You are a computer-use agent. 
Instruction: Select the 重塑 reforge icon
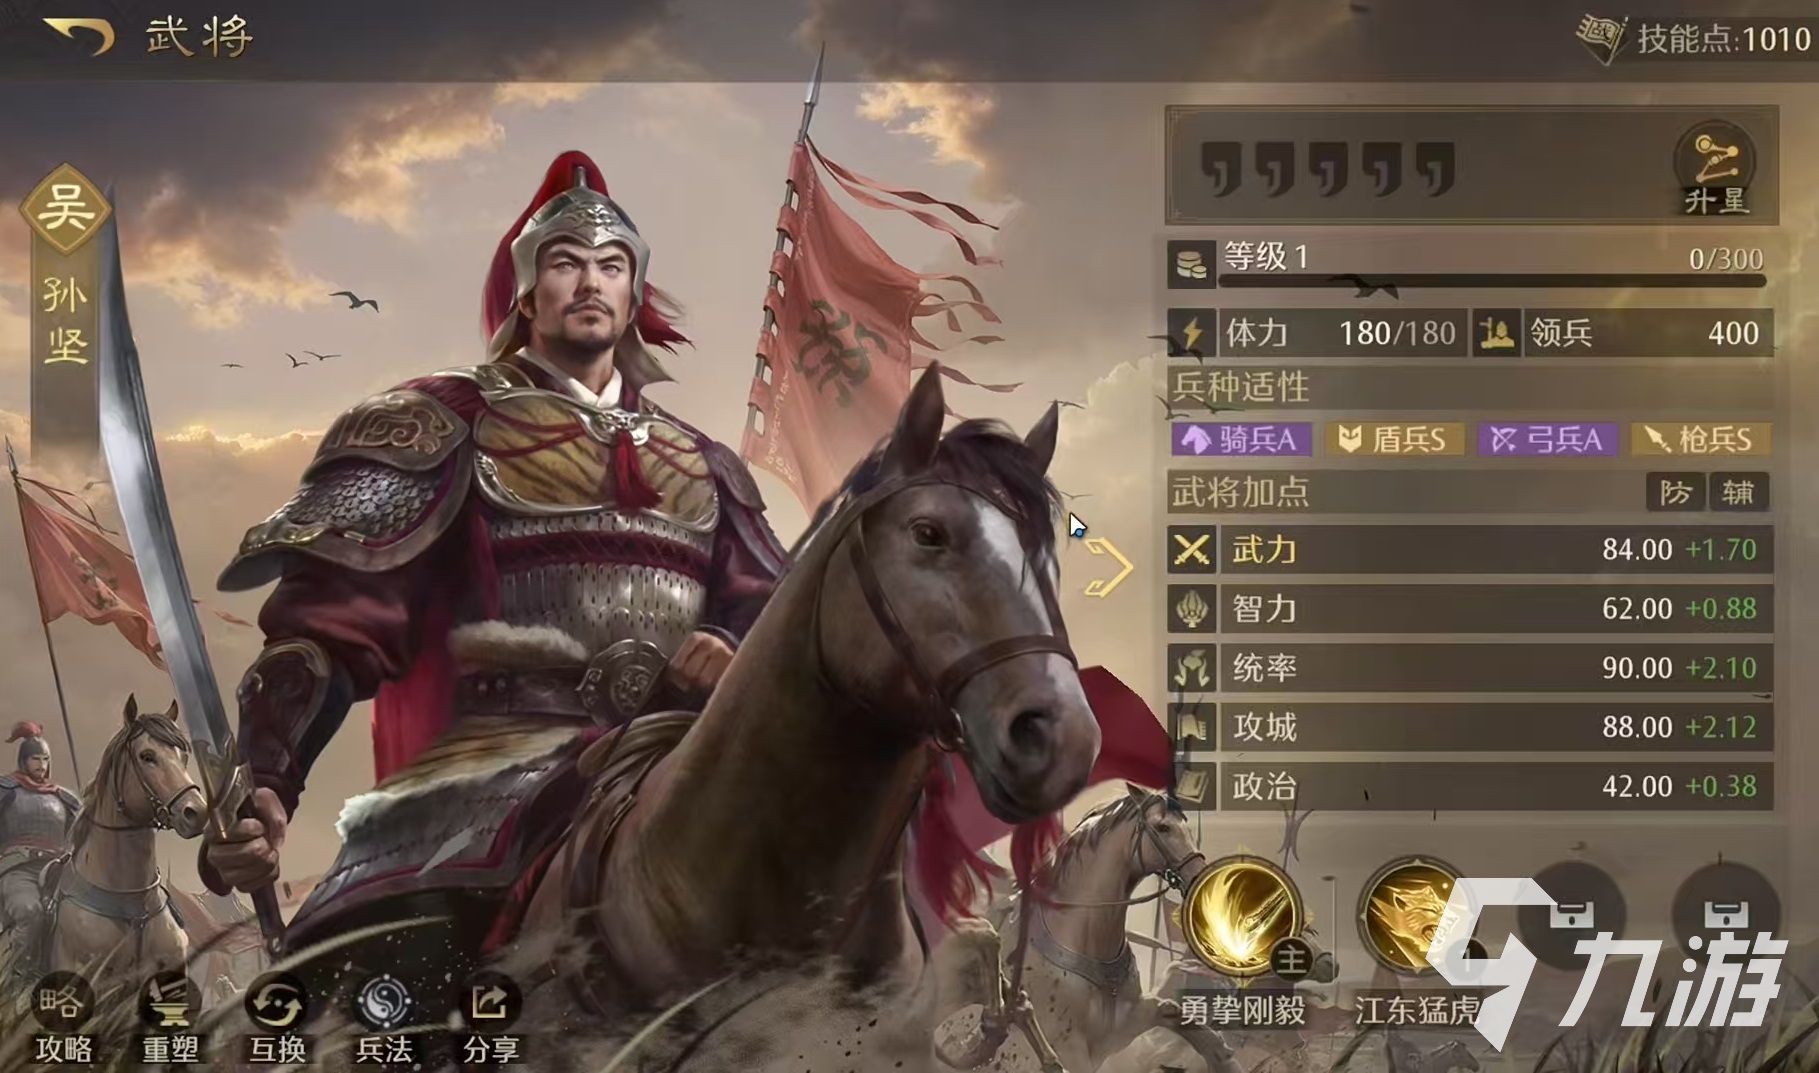tap(171, 1003)
